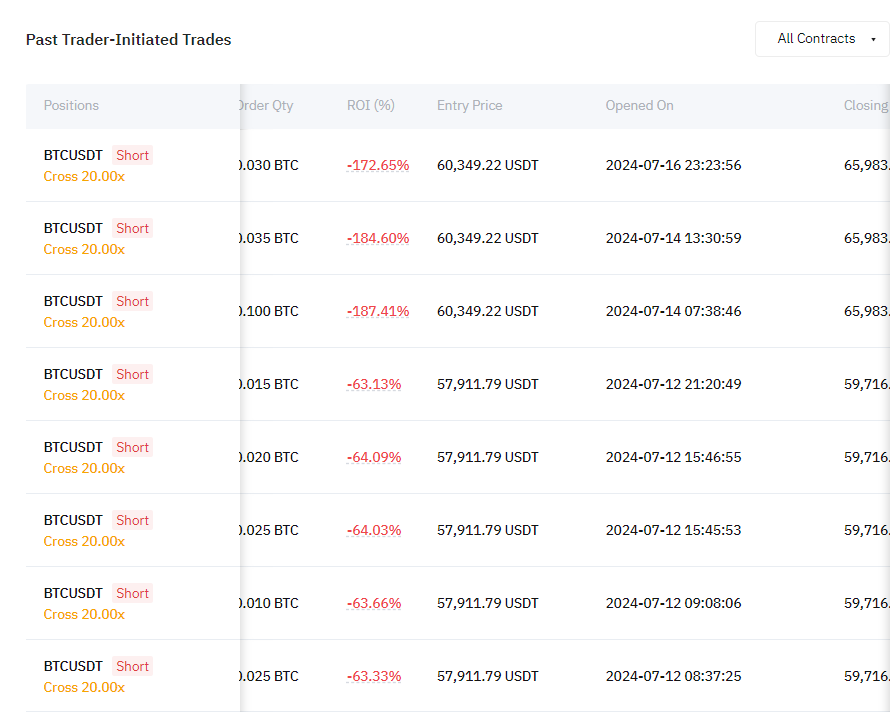Click the Short tag in the -64.09% row
Screen dimensions: 891x712
(x=132, y=447)
